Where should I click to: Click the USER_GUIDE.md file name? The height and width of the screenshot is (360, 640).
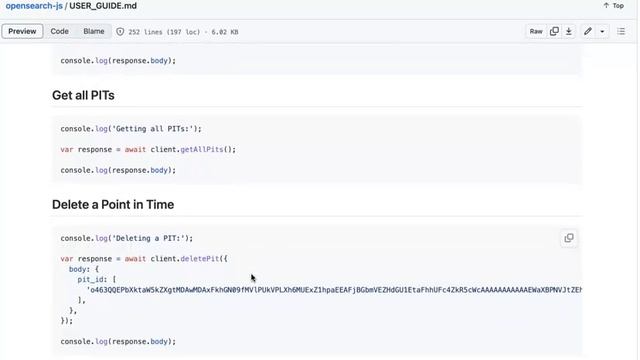103,6
